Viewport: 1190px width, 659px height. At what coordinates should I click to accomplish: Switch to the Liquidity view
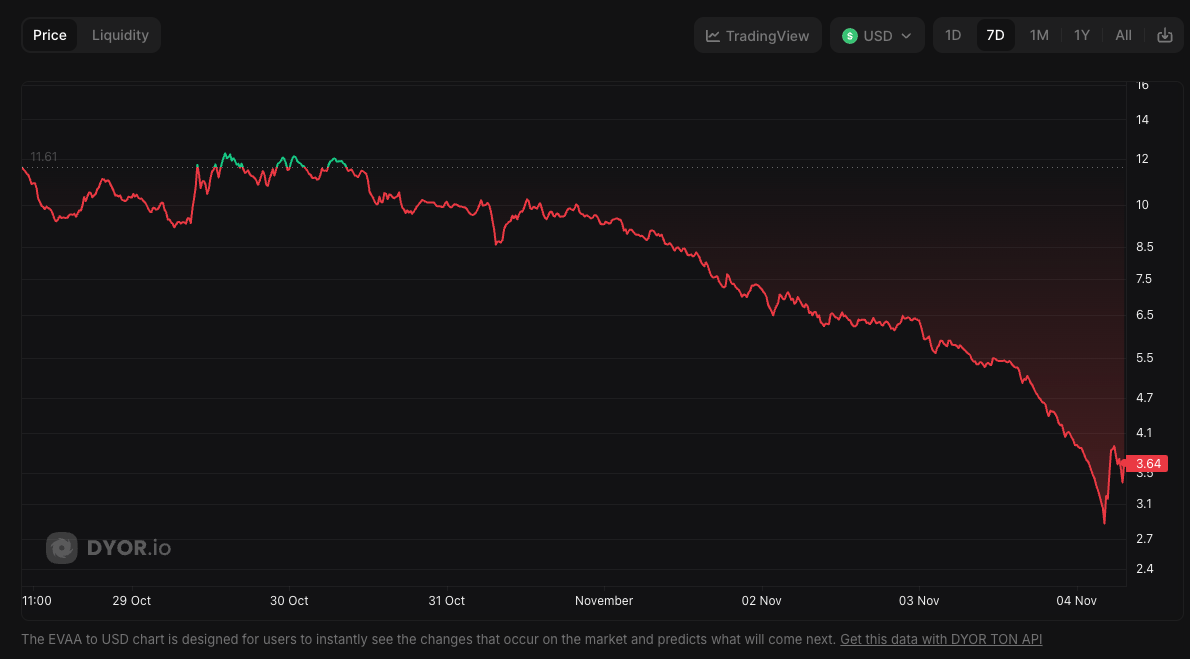pyautogui.click(x=119, y=35)
